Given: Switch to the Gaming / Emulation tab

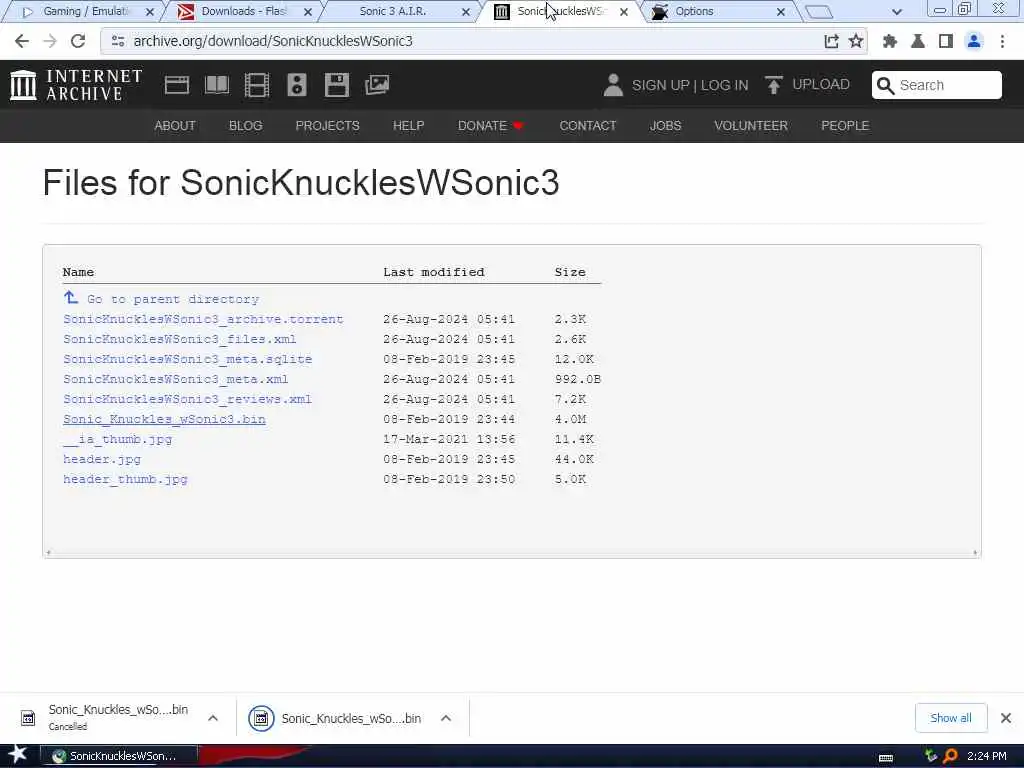Looking at the screenshot, I should point(85,11).
